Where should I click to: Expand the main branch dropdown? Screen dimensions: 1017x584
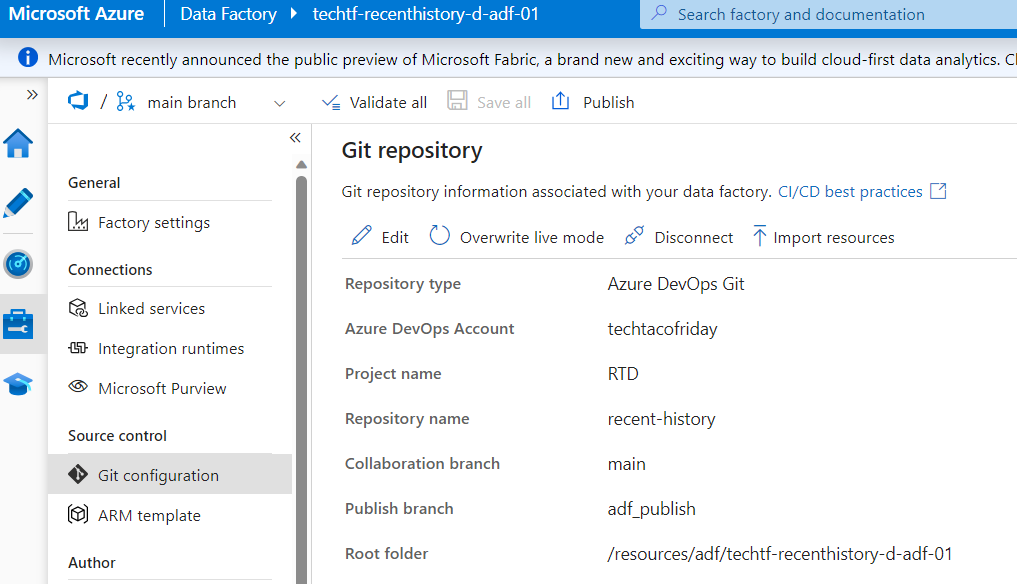279,103
